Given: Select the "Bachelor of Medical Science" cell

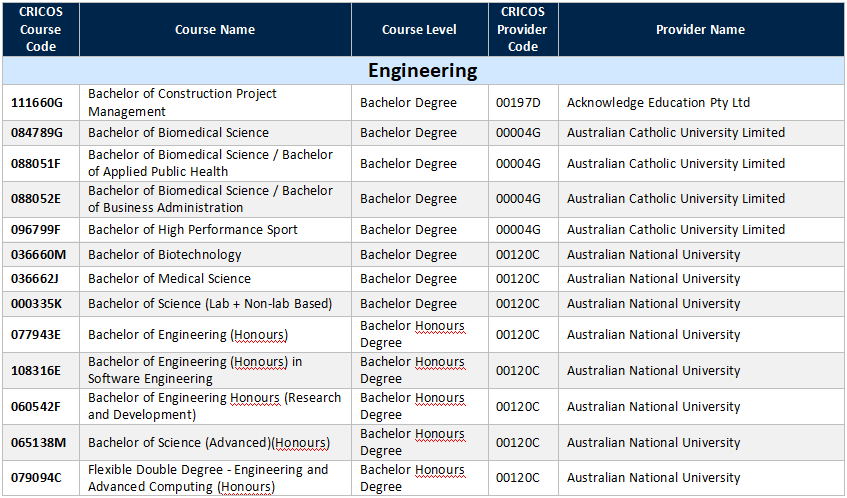Looking at the screenshot, I should [169, 279].
